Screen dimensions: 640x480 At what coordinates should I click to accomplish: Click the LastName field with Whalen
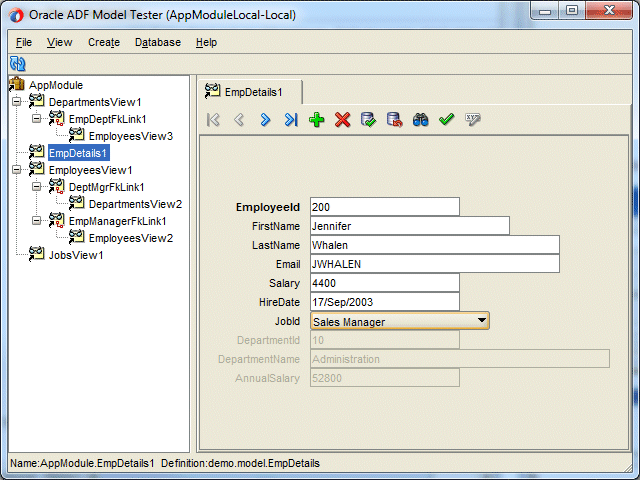[x=435, y=245]
